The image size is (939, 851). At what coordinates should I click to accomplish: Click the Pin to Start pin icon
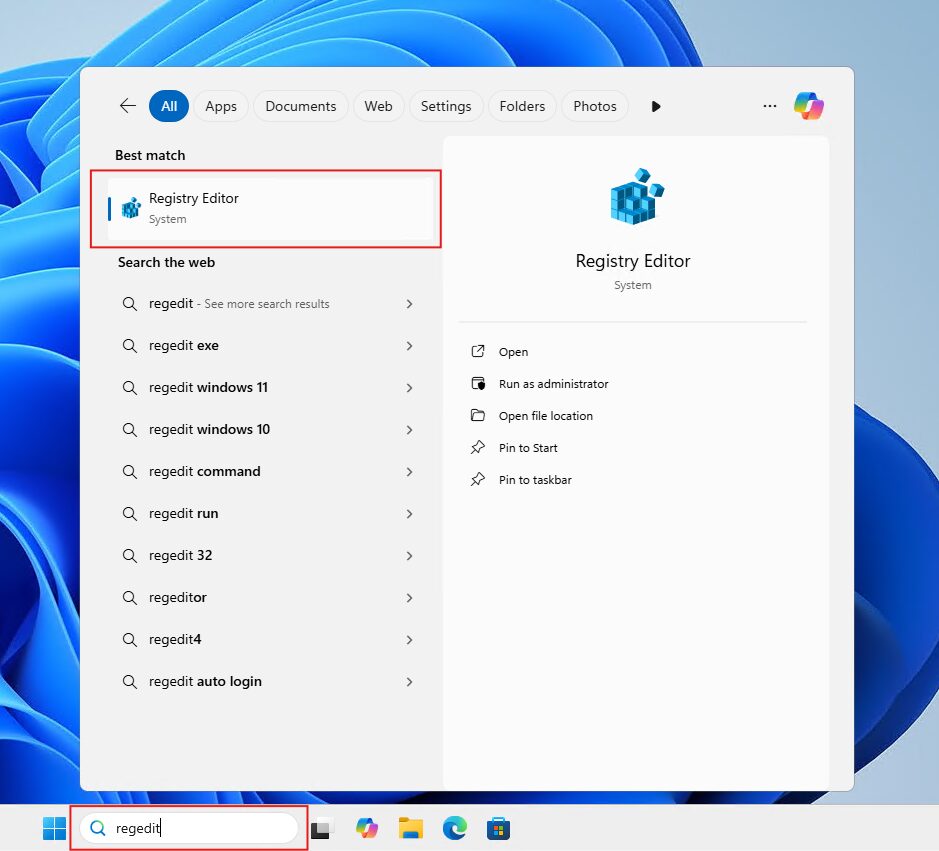478,447
